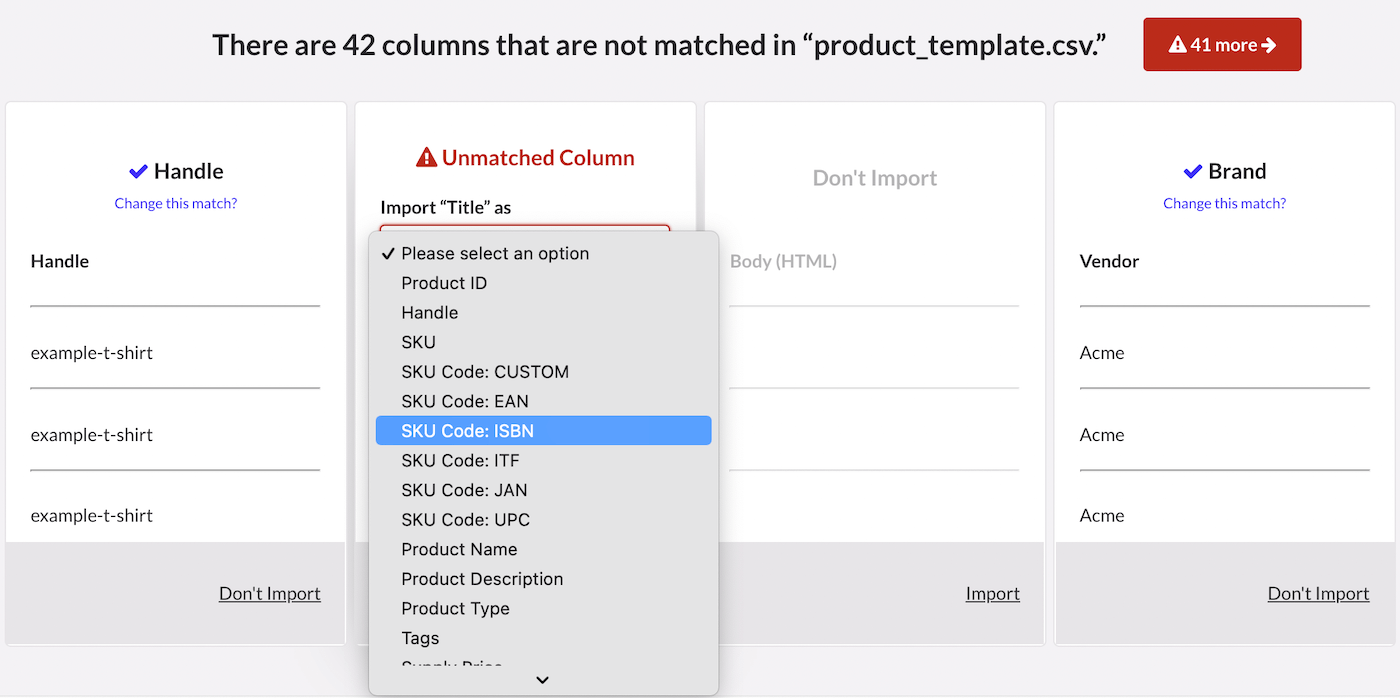Select 'Product ID' from the dropdown list
Viewport: 1400px width, 698px height.
coord(444,283)
